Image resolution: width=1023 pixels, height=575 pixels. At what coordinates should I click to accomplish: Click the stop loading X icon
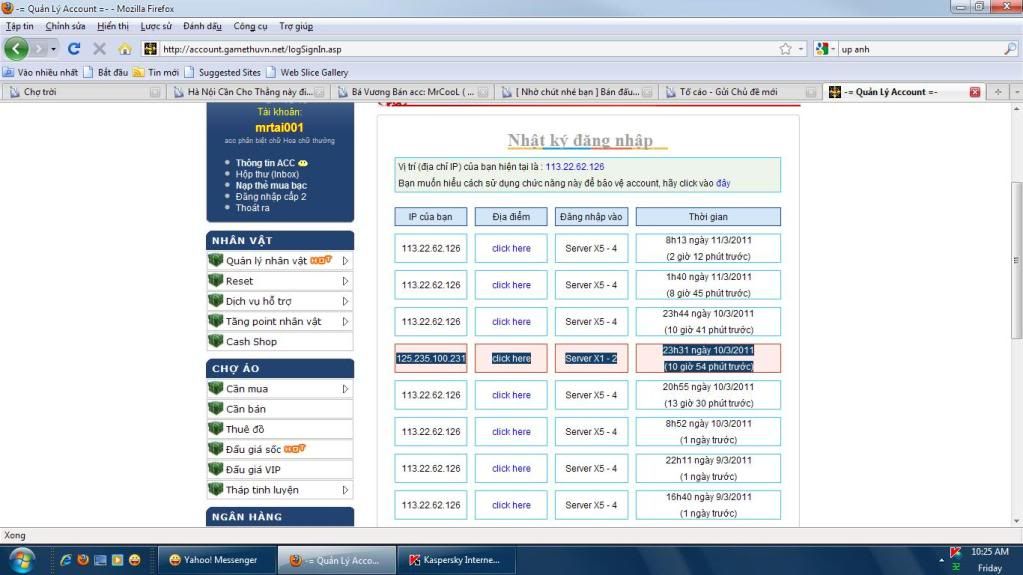pyautogui.click(x=99, y=49)
